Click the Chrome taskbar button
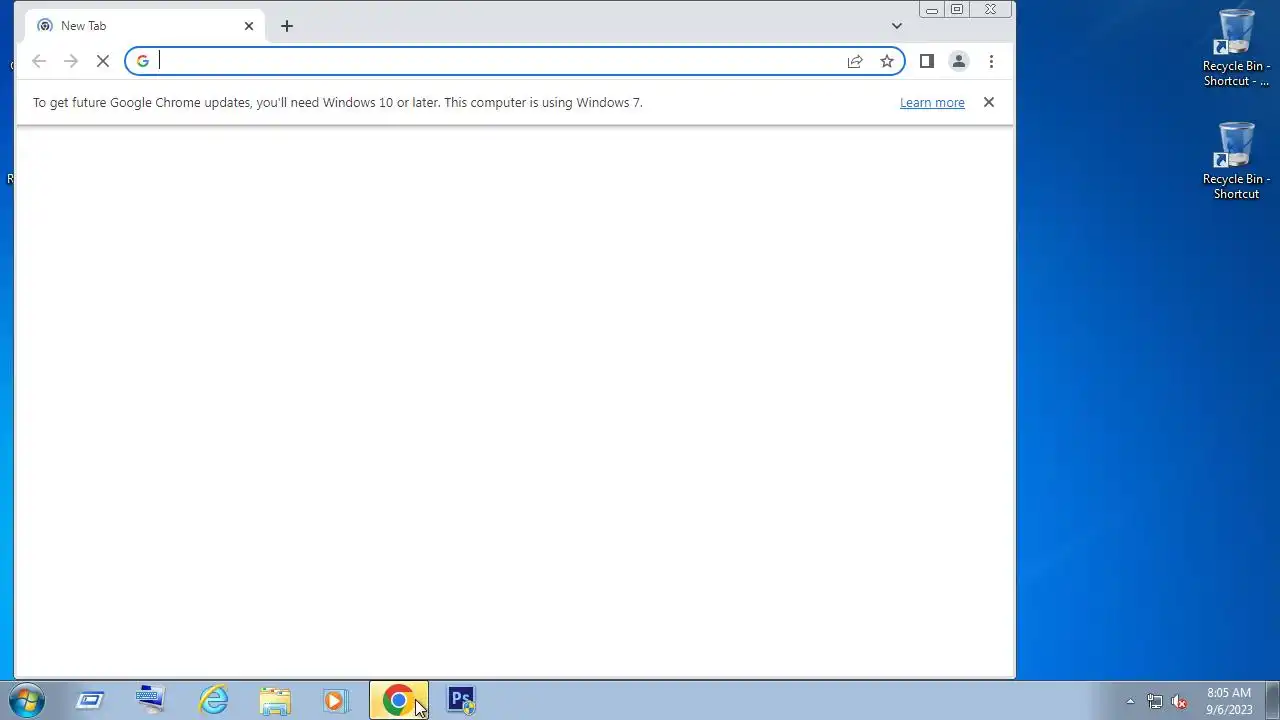 (399, 700)
